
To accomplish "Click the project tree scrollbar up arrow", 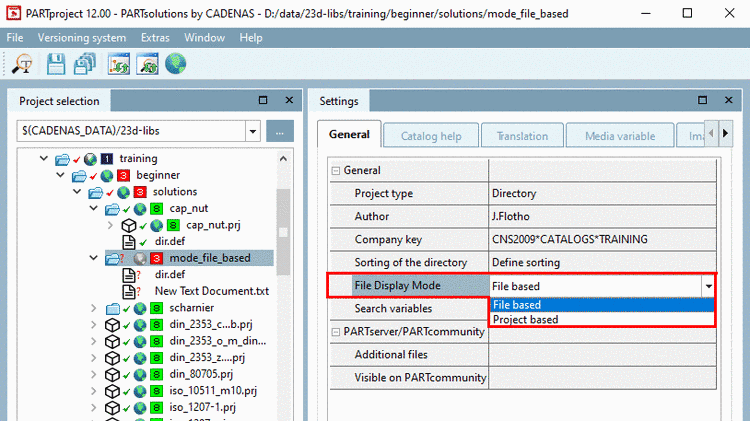I will 283,158.
